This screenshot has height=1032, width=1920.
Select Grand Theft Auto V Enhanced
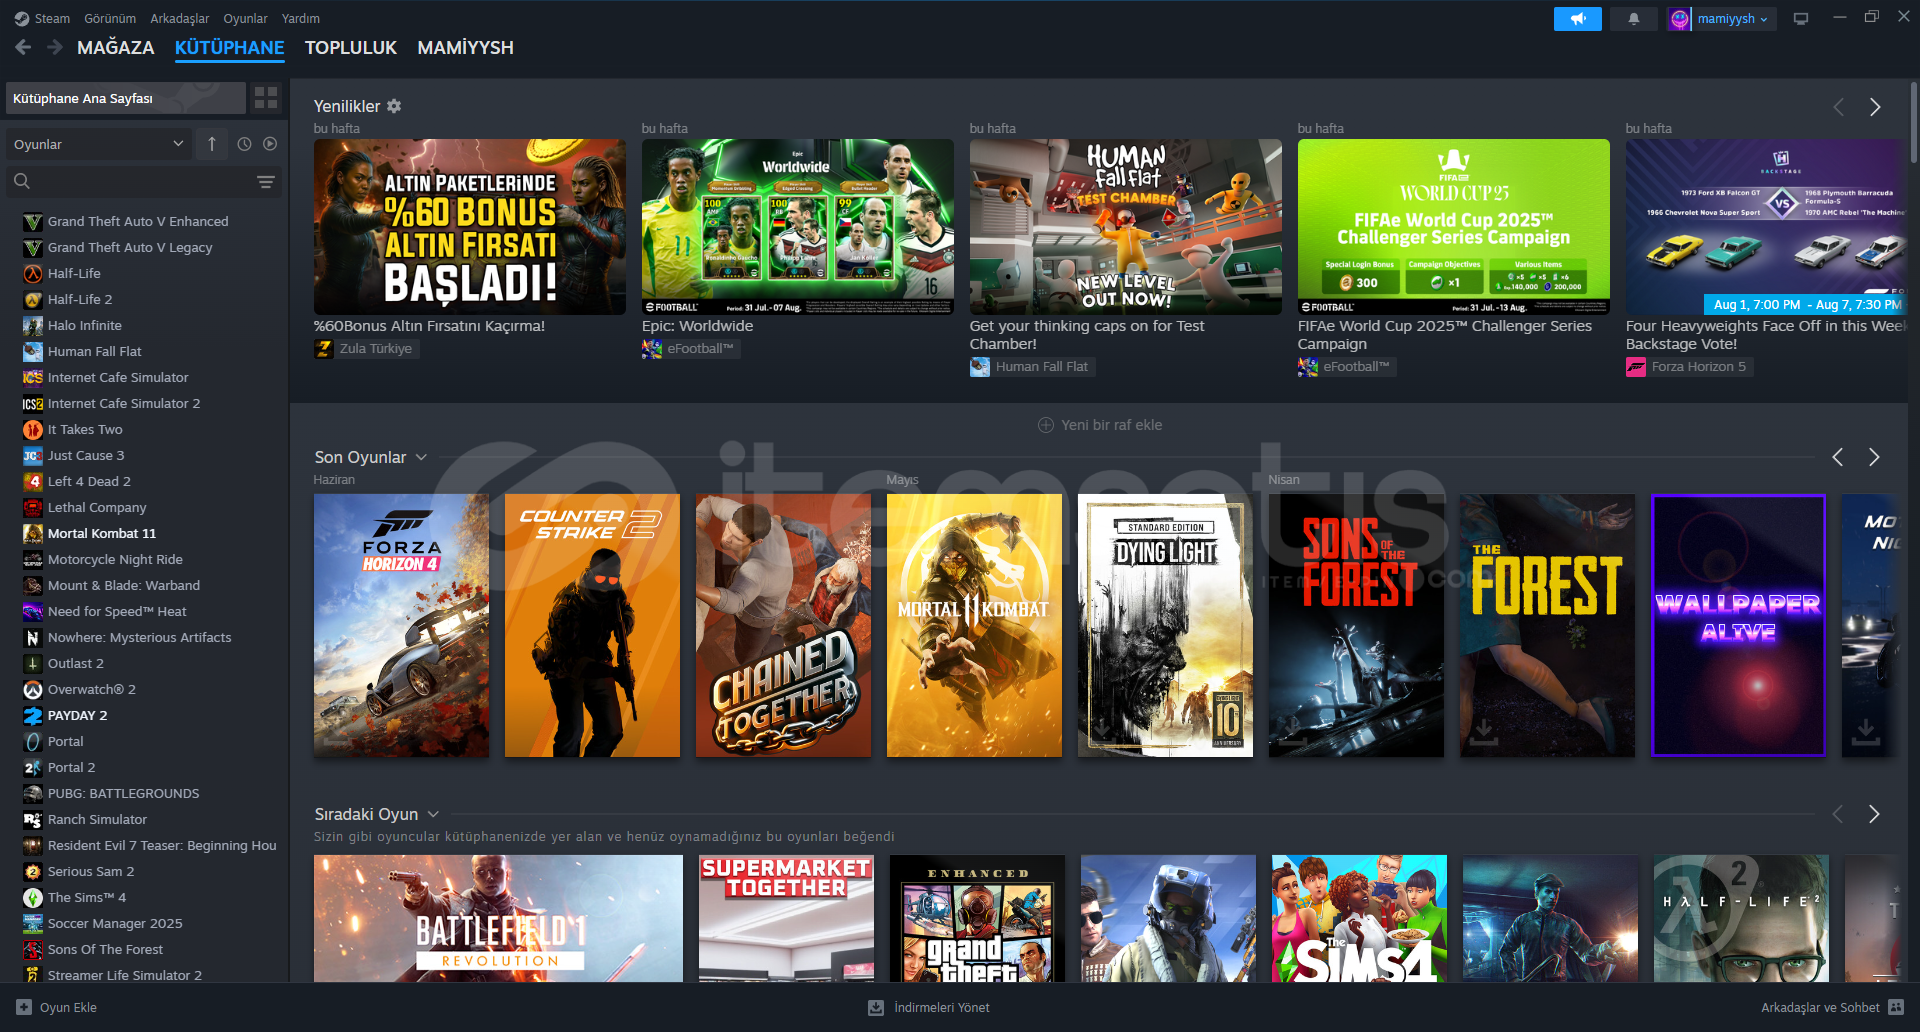pyautogui.click(x=138, y=221)
